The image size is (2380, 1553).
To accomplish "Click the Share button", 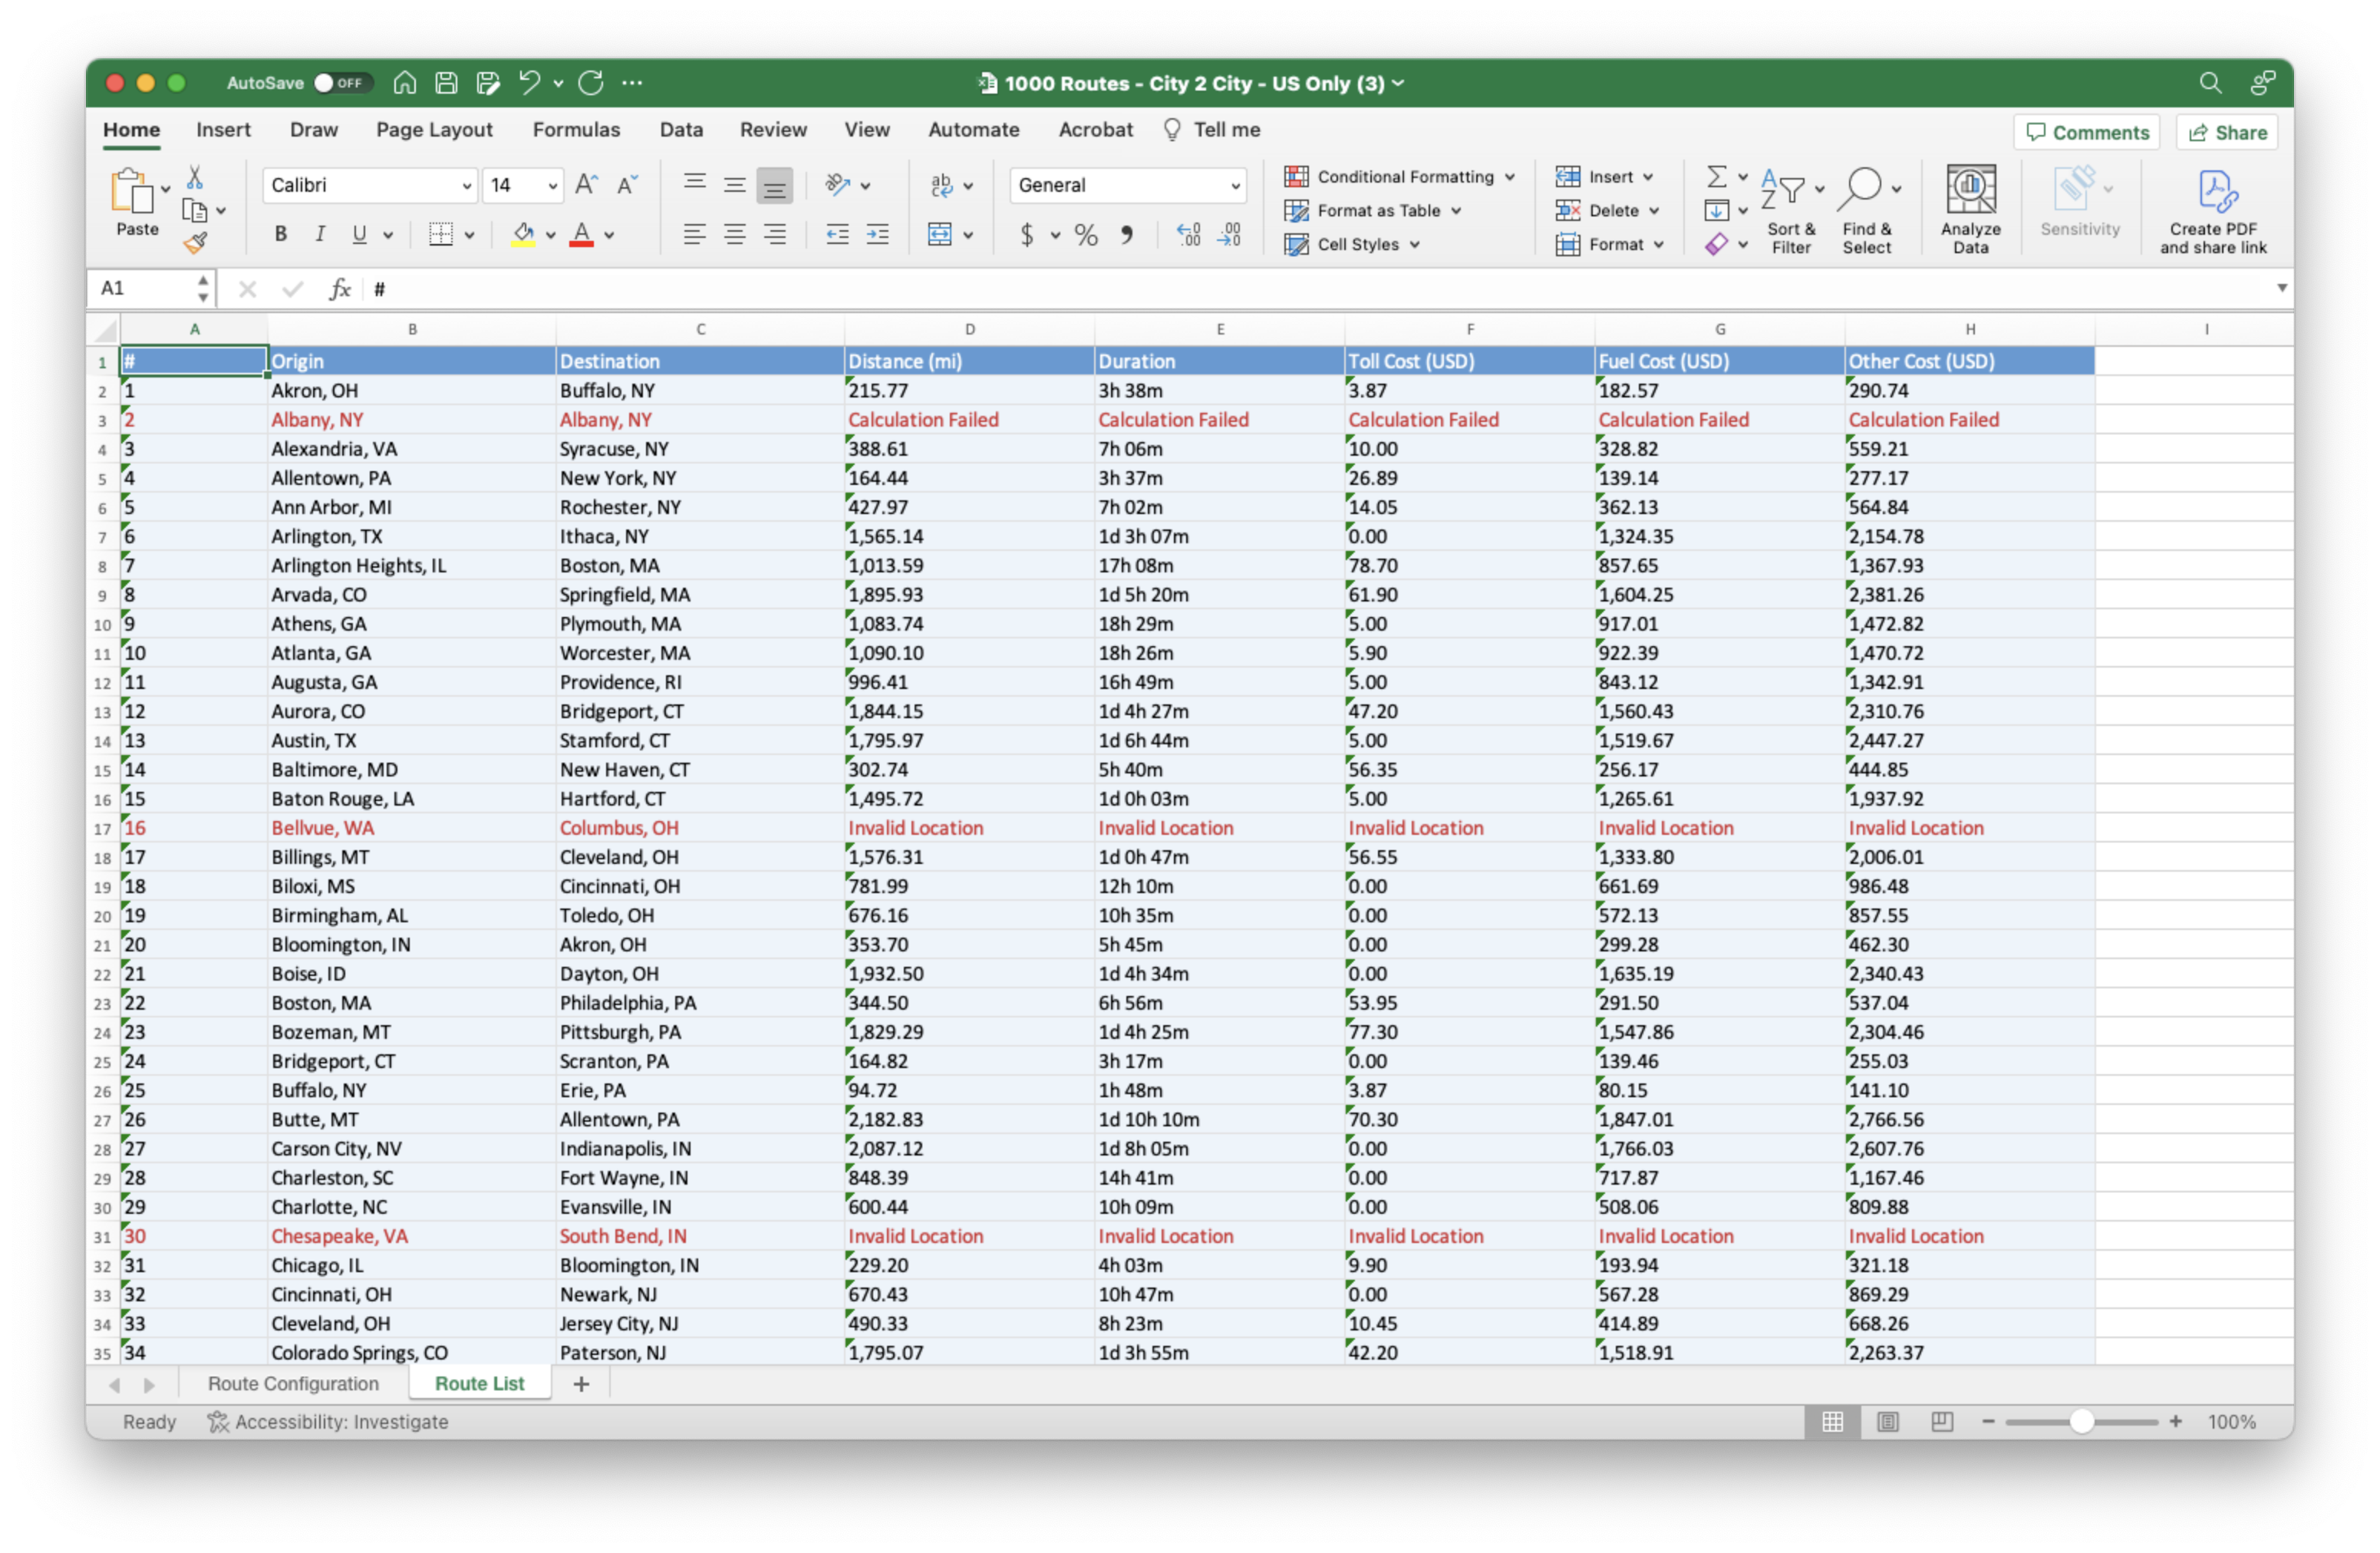I will tap(2227, 133).
